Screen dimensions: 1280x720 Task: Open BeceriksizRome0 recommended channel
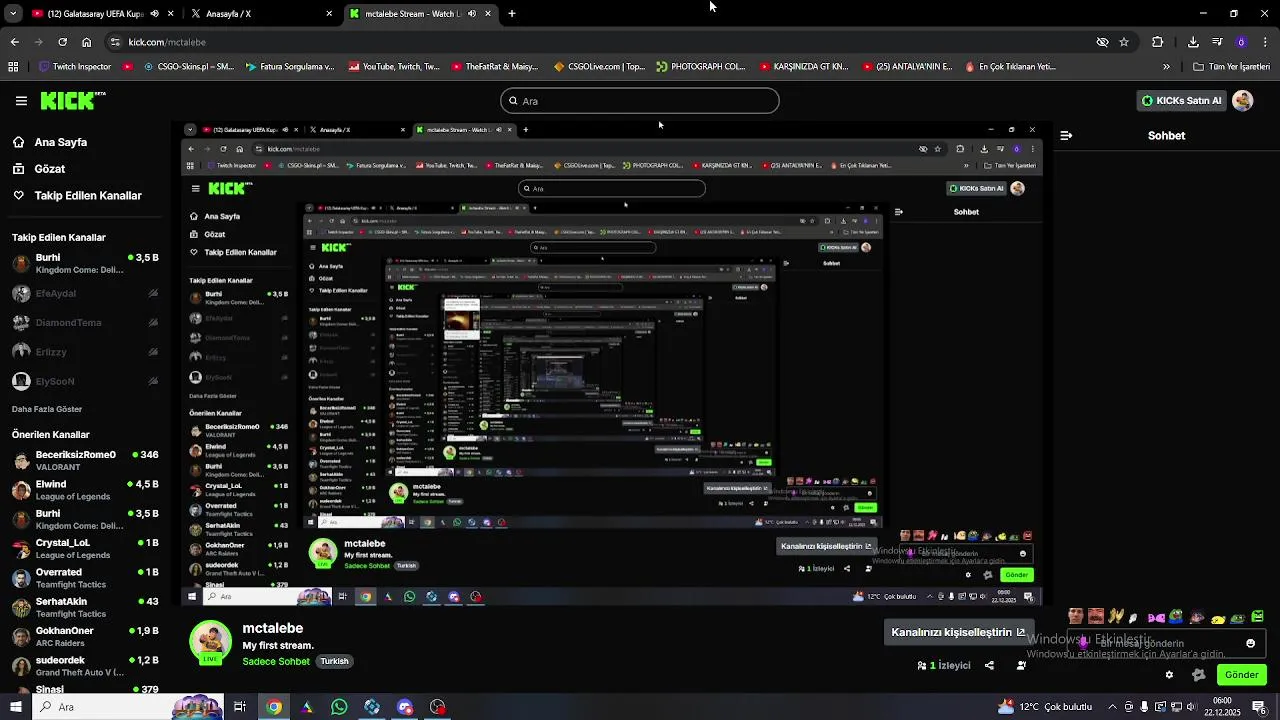point(85,460)
